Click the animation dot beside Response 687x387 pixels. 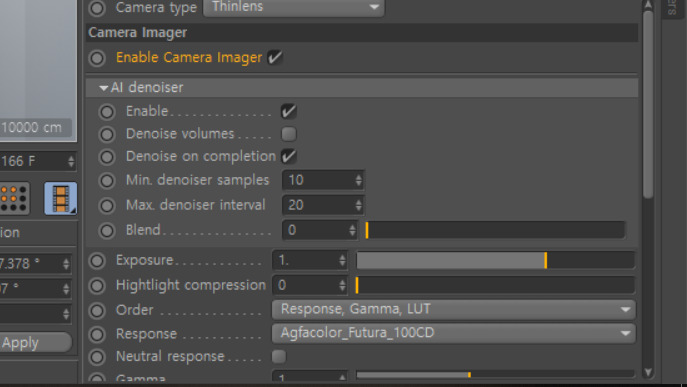[x=97, y=334]
